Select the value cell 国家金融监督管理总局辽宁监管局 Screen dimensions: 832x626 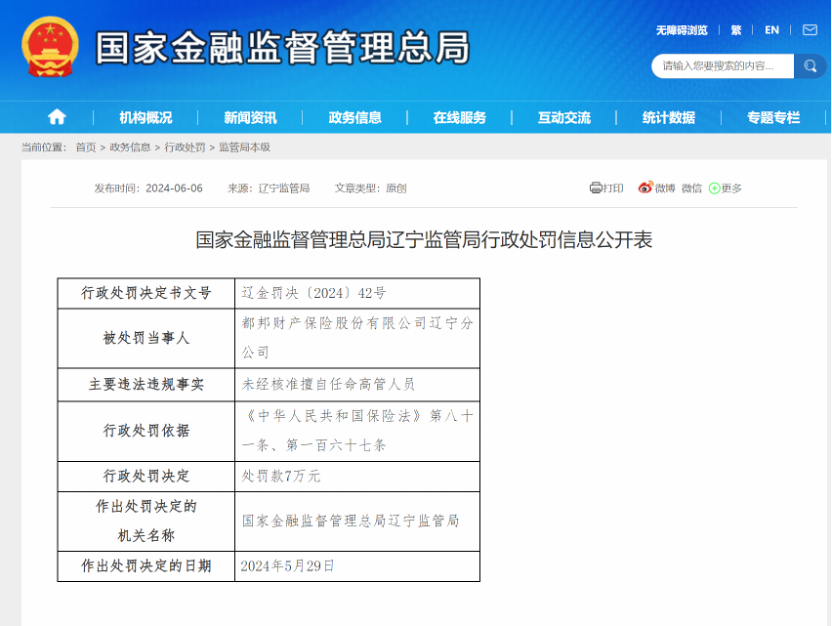tap(357, 521)
